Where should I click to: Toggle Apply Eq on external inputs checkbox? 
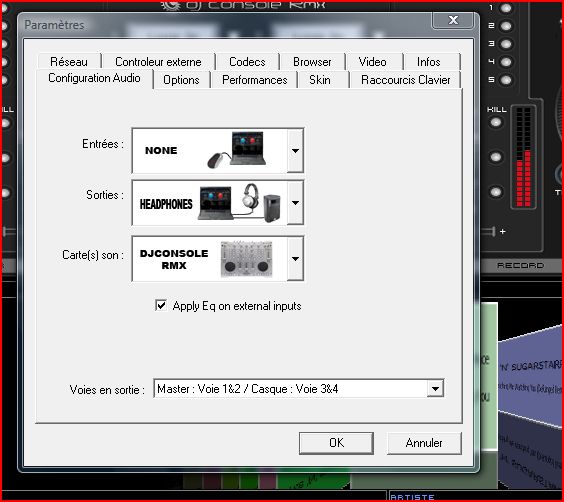pos(161,305)
